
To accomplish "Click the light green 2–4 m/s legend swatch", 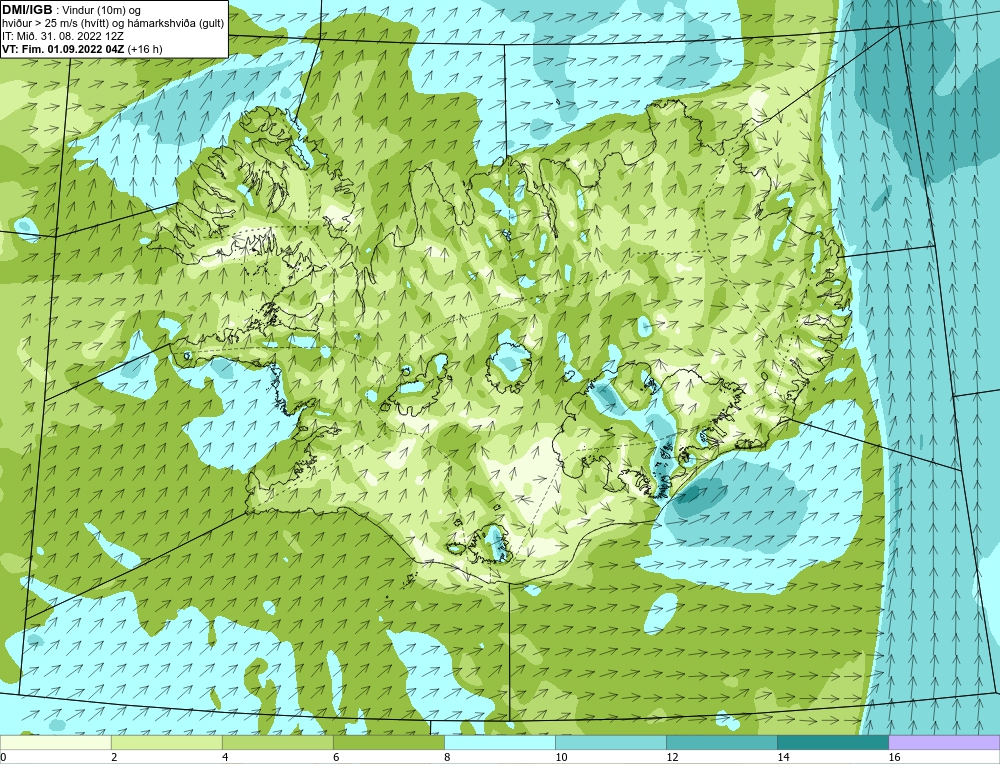I will (x=166, y=742).
